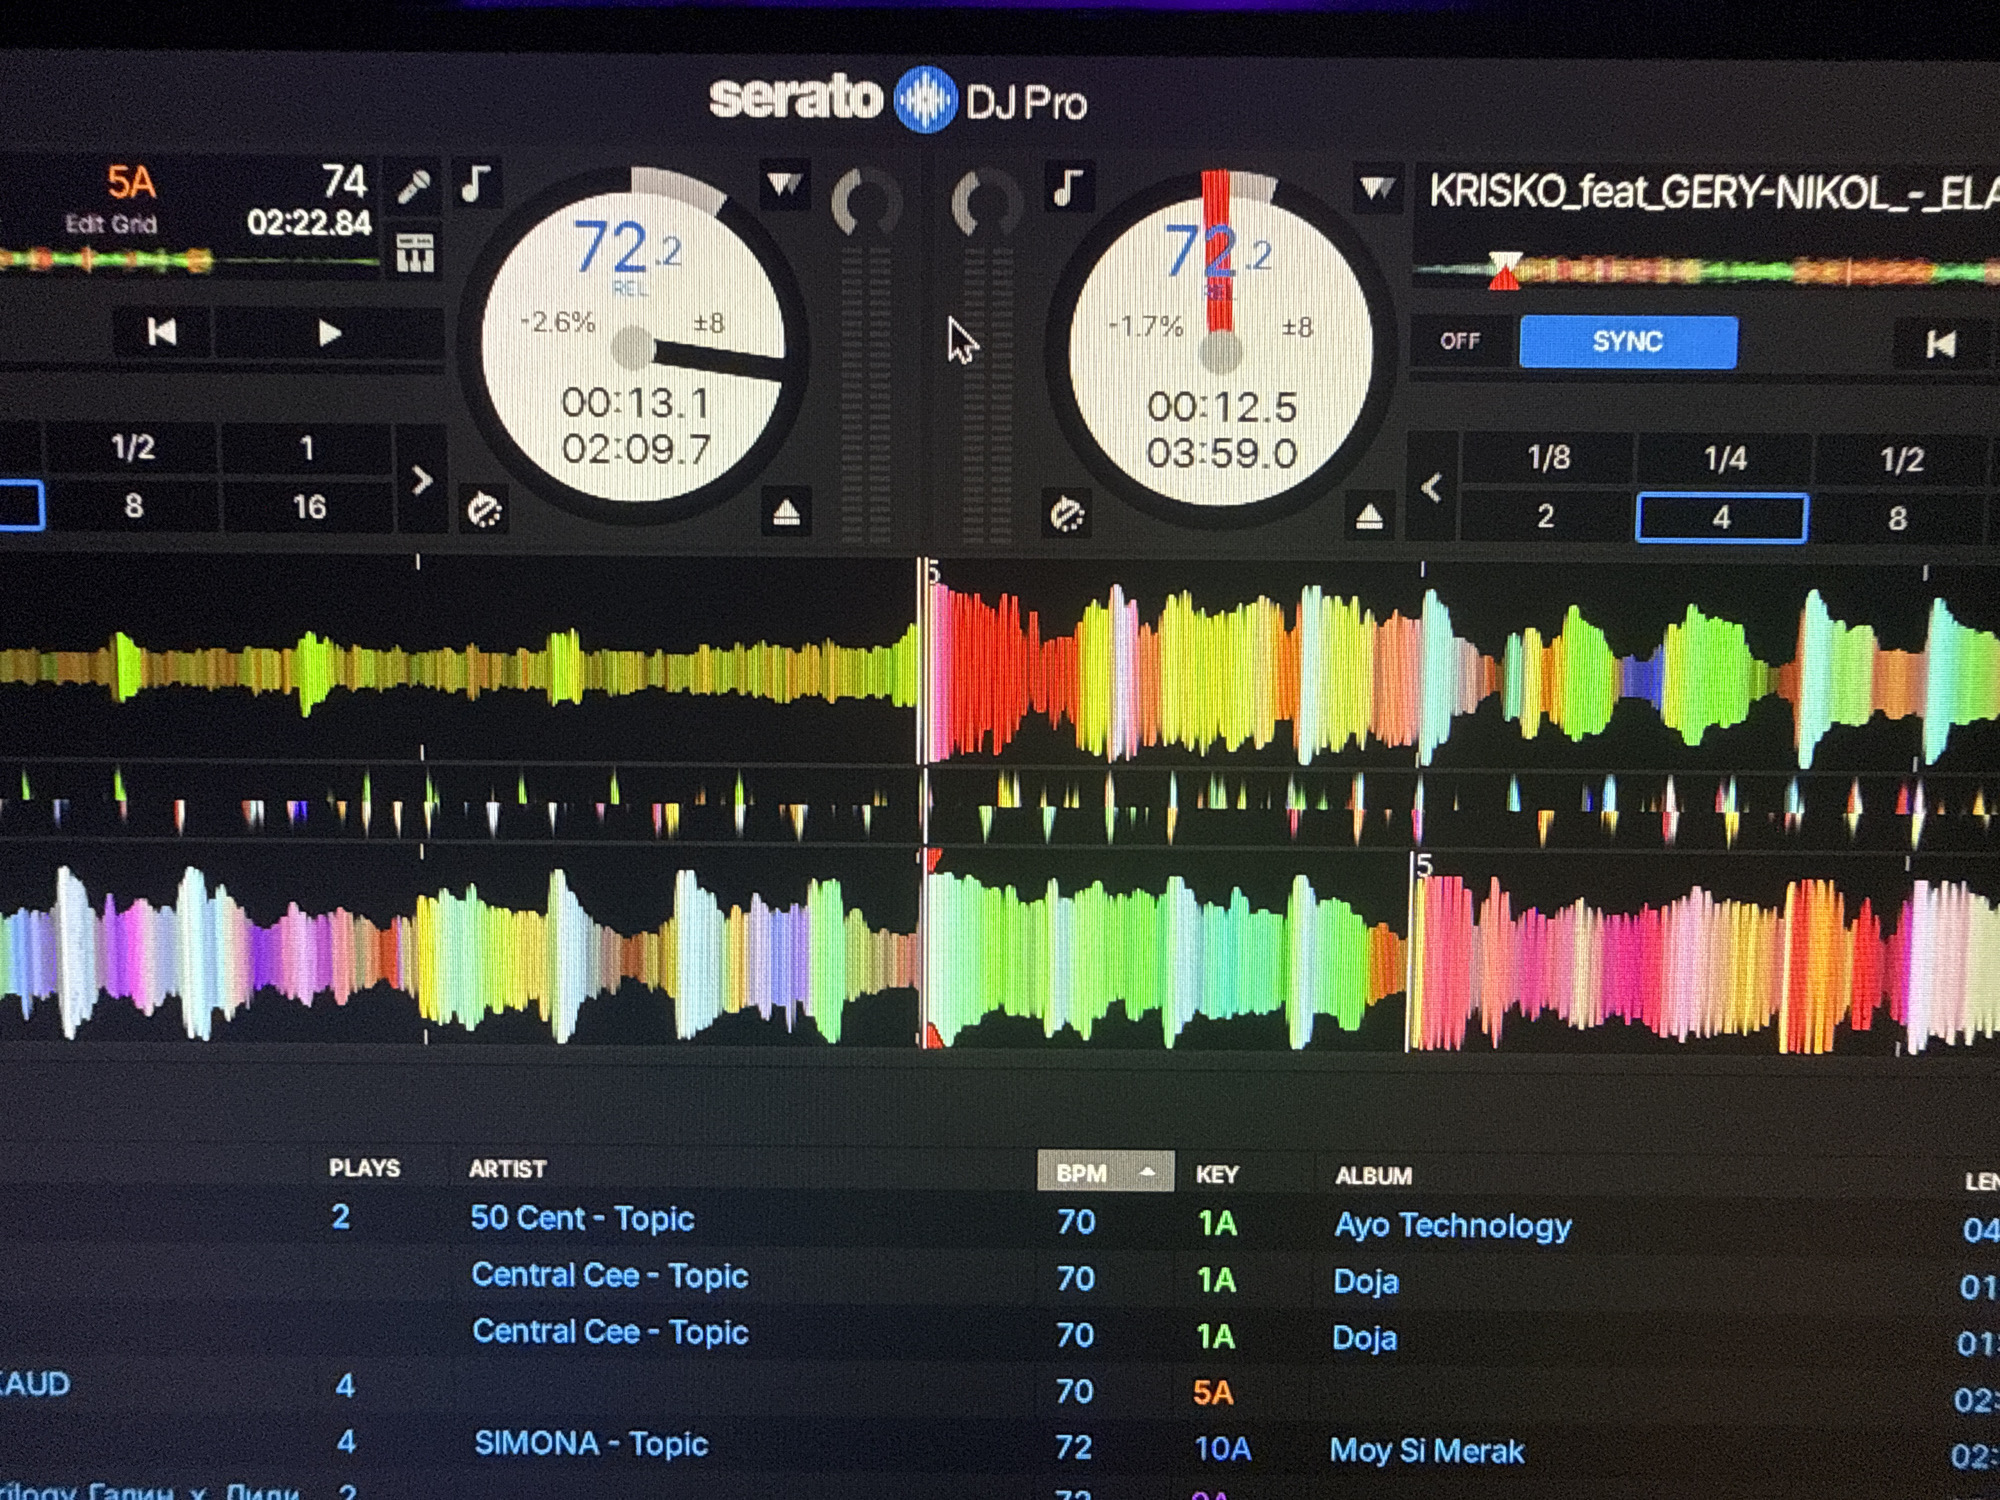The height and width of the screenshot is (1500, 2000).
Task: Seek within the right deck track overview
Action: point(1705,270)
